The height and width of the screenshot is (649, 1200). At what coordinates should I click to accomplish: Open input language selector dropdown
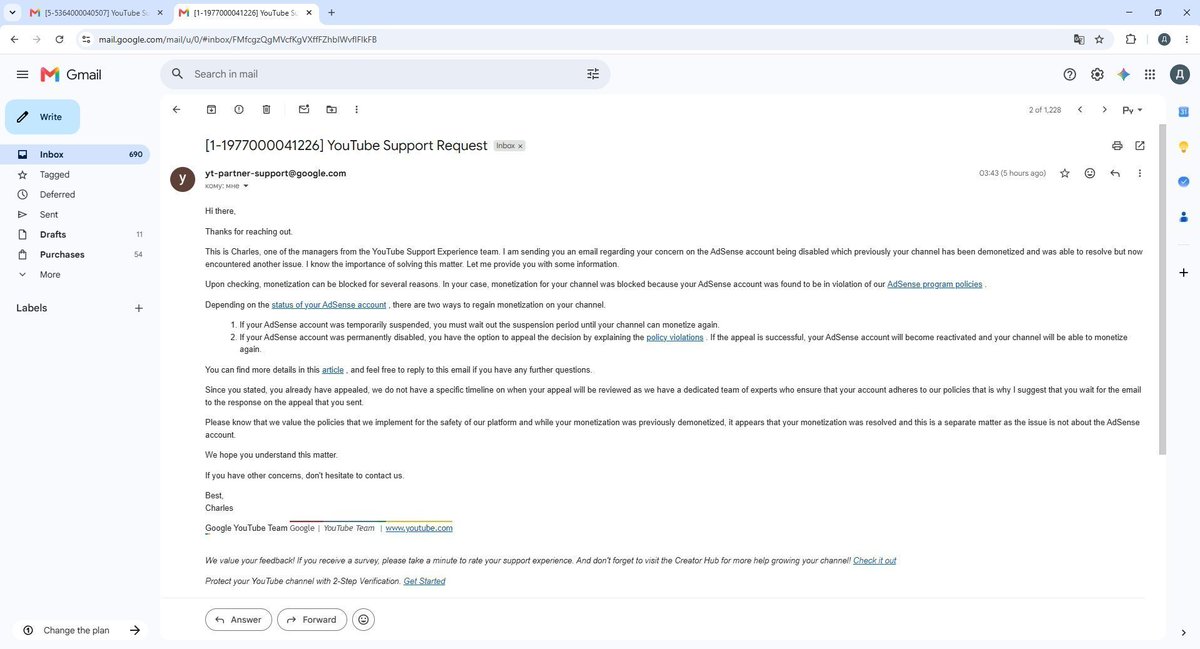click(1133, 110)
